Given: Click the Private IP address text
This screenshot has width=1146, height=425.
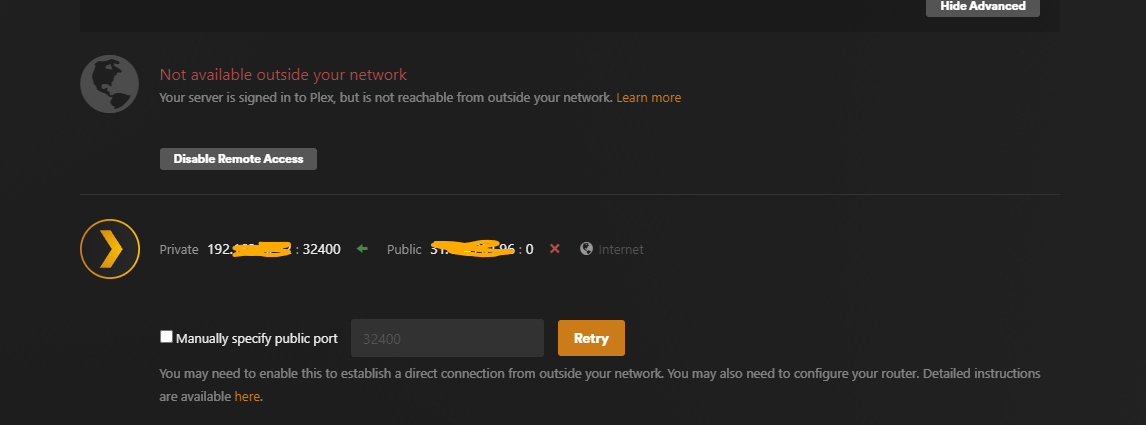Looking at the screenshot, I should point(273,249).
